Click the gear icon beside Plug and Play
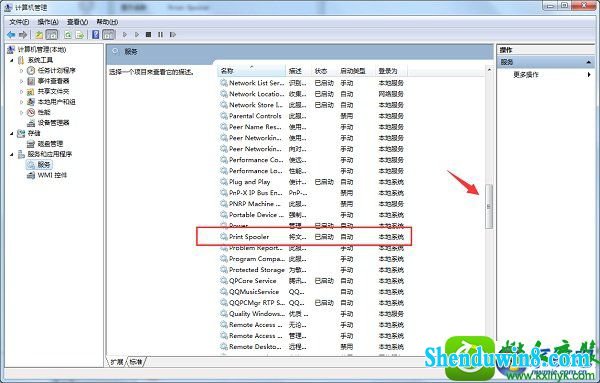 (223, 182)
